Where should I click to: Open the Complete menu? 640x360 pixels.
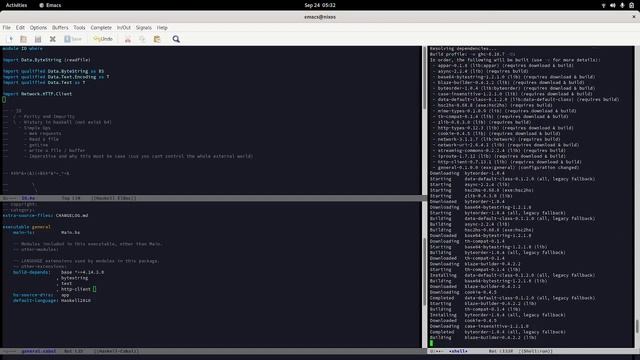point(101,28)
